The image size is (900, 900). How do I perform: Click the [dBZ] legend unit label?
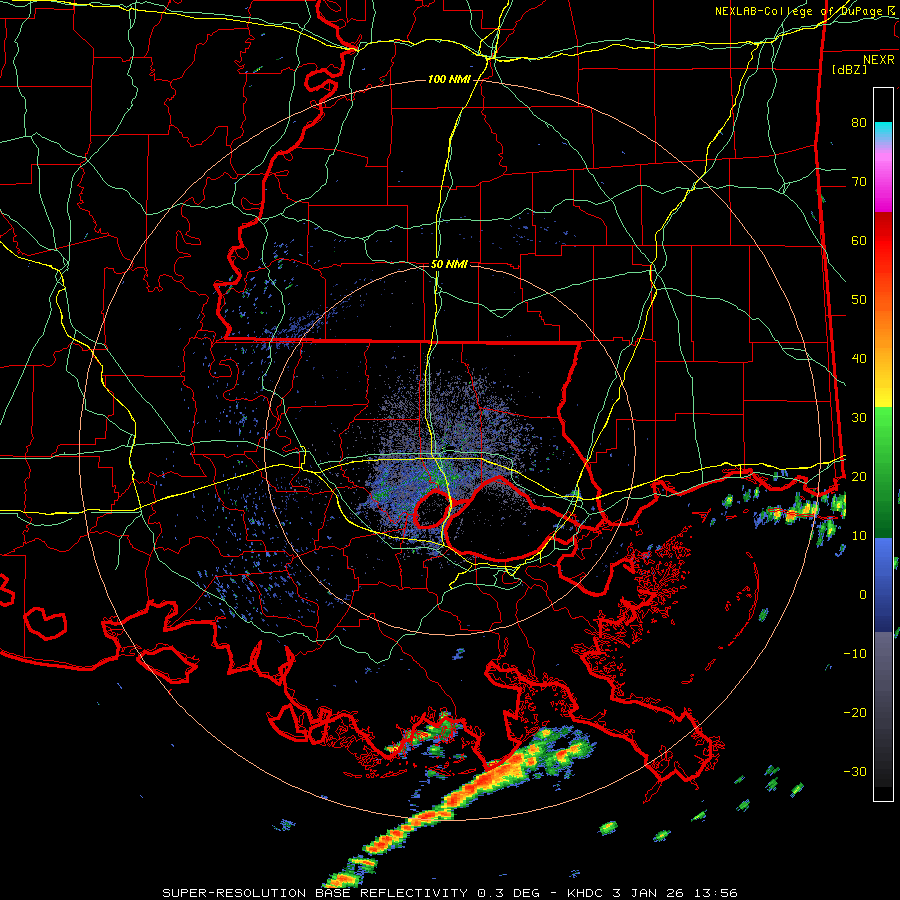click(x=849, y=69)
